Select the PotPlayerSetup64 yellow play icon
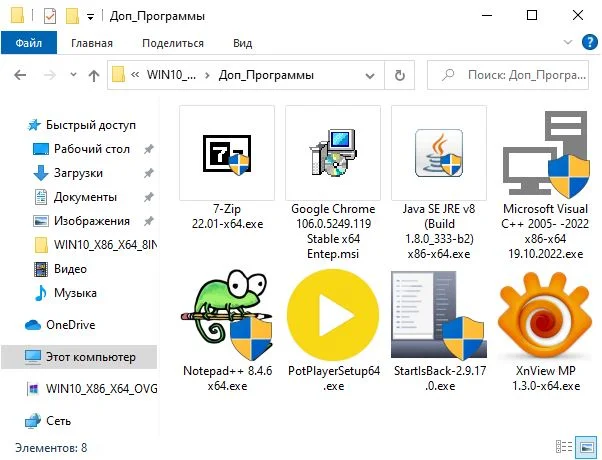The image size is (602, 460). (333, 314)
